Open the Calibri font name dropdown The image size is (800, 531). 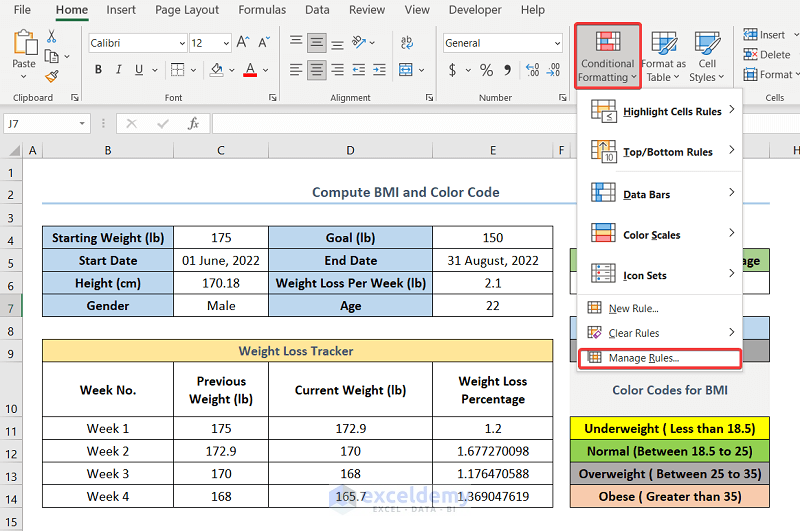[x=181, y=43]
